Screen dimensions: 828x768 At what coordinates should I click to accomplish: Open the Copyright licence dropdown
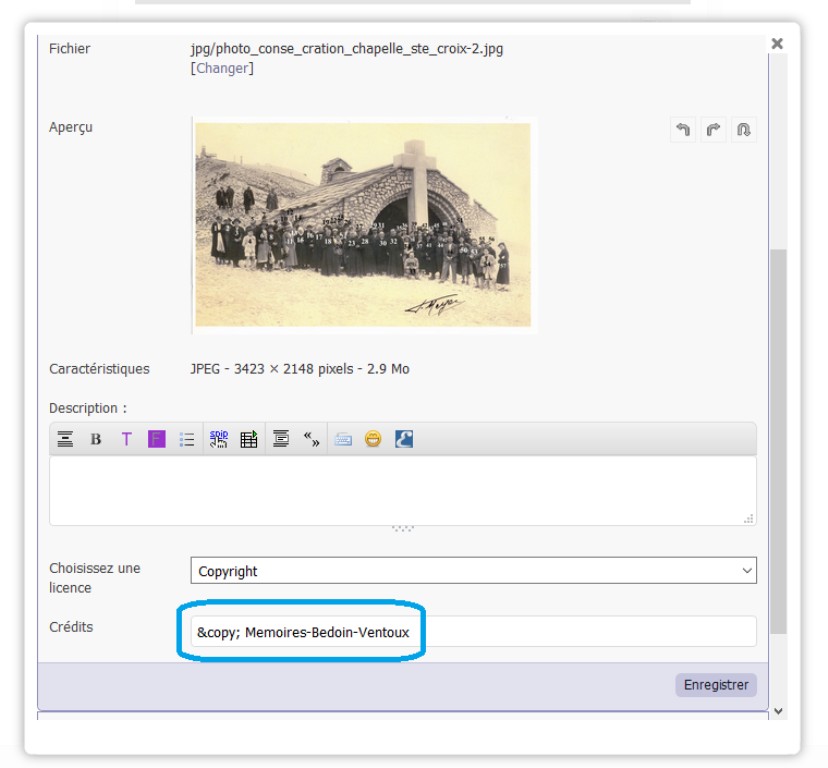point(474,571)
